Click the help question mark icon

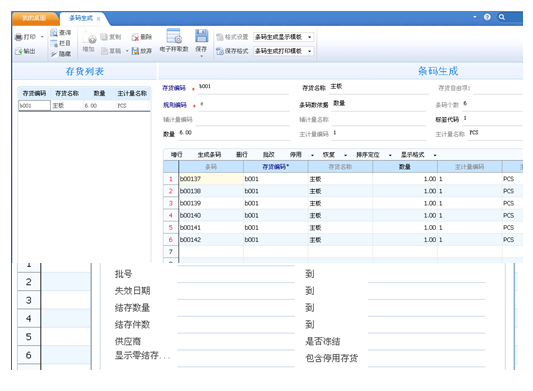487,17
